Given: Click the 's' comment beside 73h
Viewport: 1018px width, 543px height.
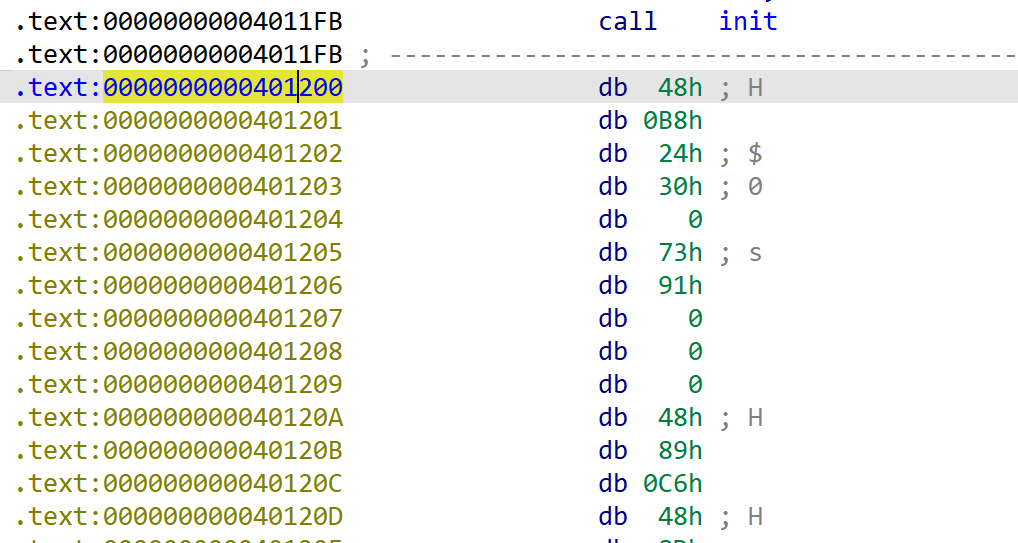Looking at the screenshot, I should point(755,253).
